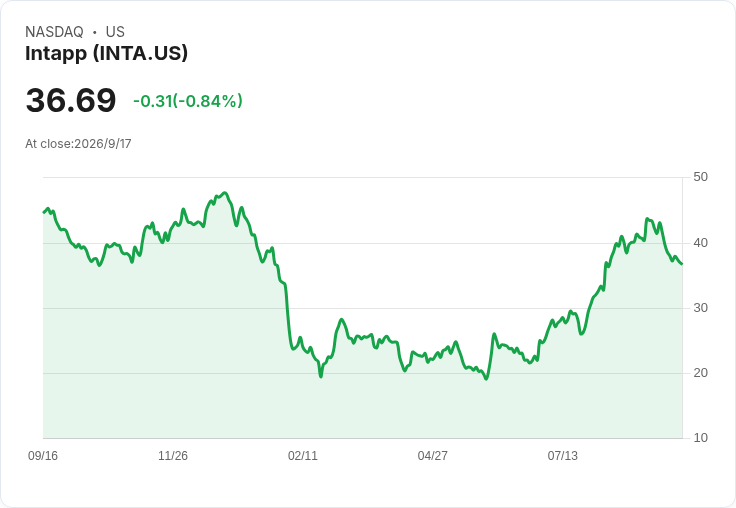
Task: Click the 07/13 date axis label
Action: (x=562, y=455)
